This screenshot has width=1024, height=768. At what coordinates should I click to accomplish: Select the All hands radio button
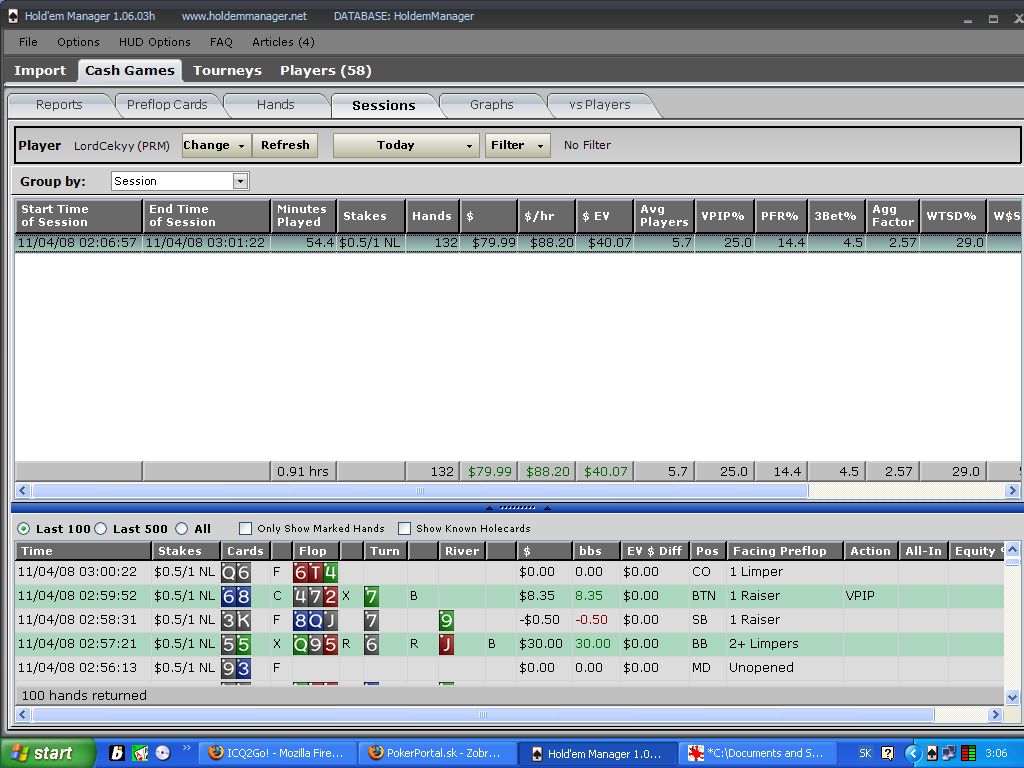click(x=182, y=528)
